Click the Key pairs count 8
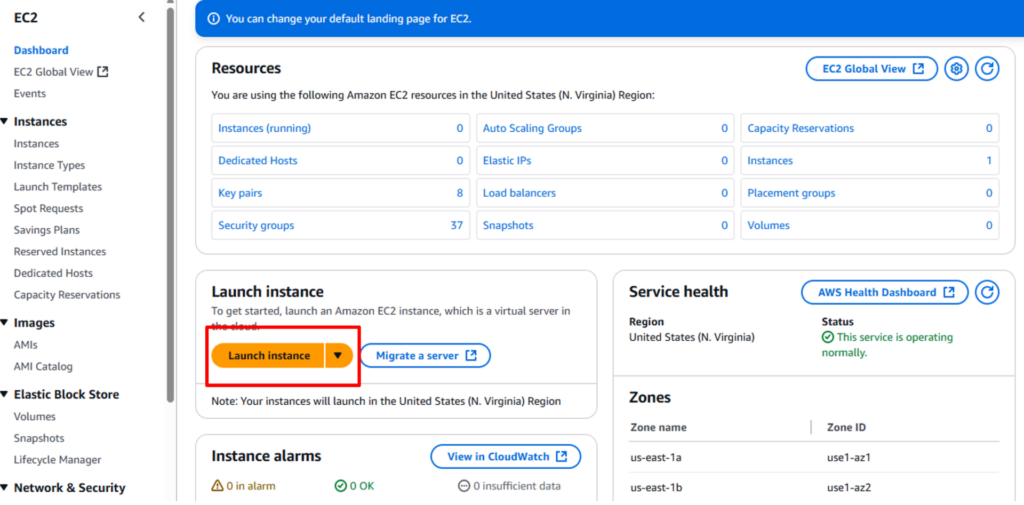This screenshot has width=1024, height=505. (460, 193)
